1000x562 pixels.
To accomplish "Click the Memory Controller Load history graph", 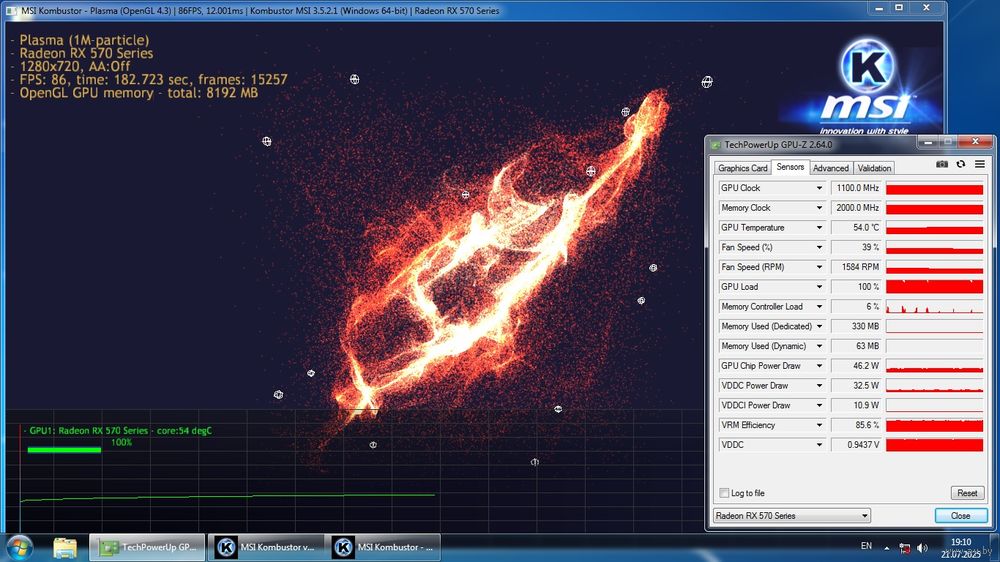I will (x=934, y=307).
